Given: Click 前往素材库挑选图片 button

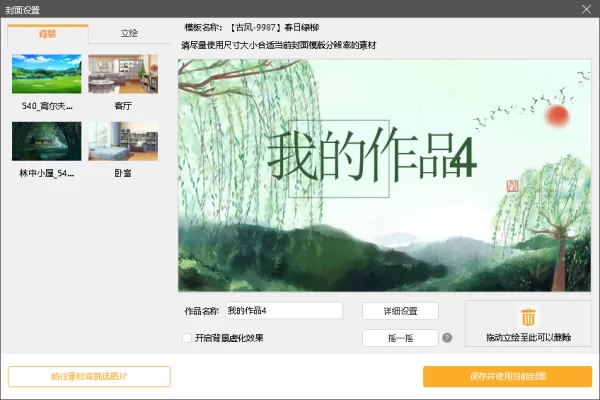Looking at the screenshot, I should 89,377.
